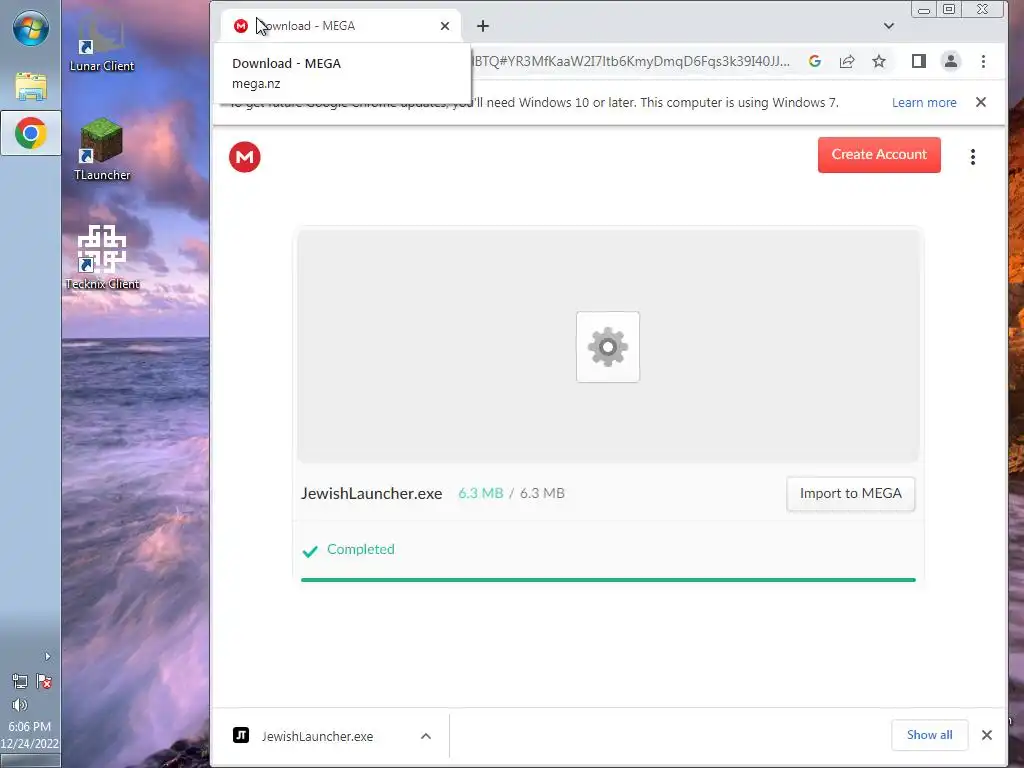
Task: Click the volume speaker tray icon
Action: tap(20, 705)
